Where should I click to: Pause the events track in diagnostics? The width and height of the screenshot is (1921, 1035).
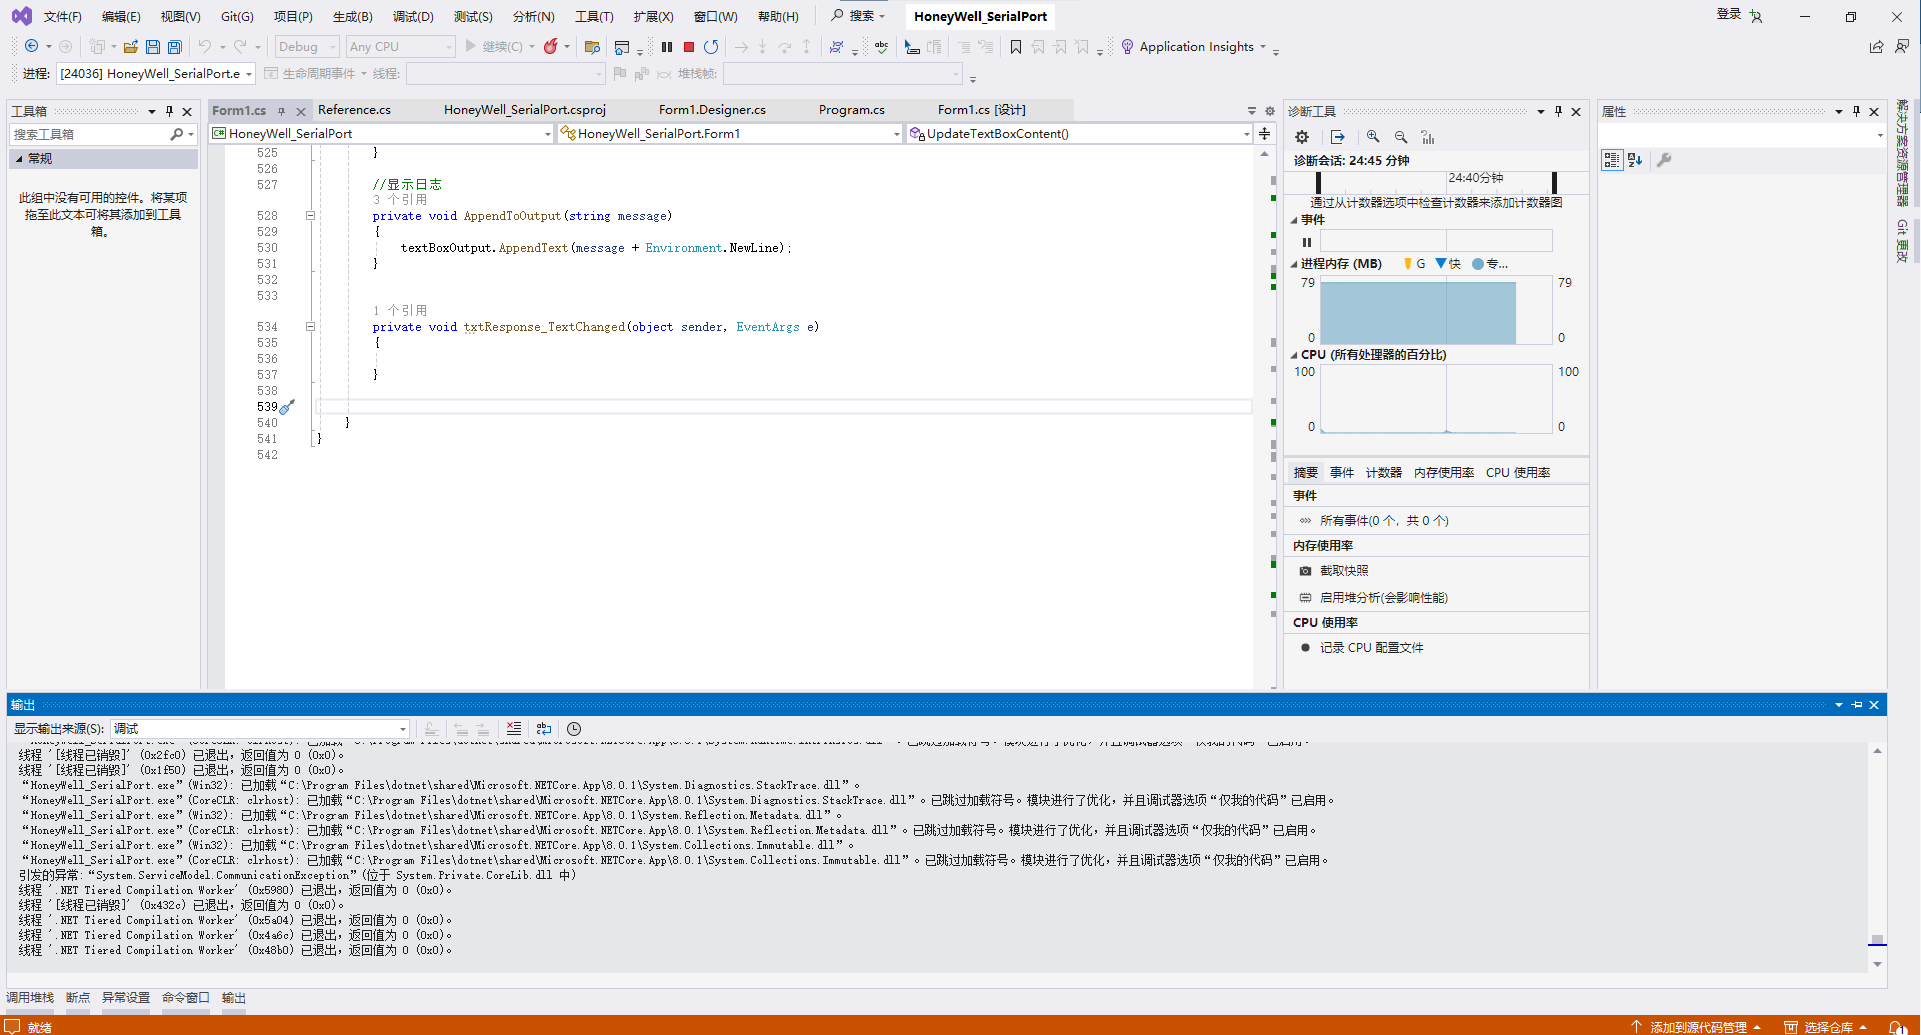coord(1307,242)
